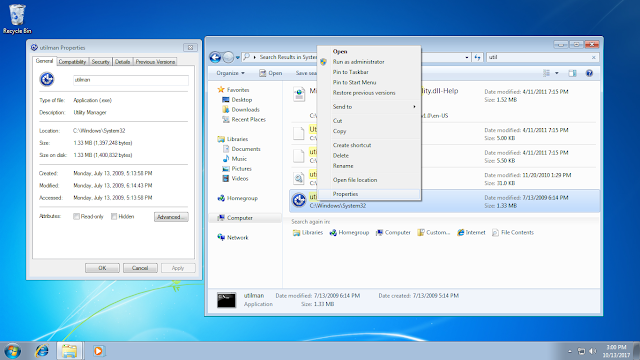This screenshot has height=360, width=640.
Task: Click the utilman file name field
Action: (131, 80)
